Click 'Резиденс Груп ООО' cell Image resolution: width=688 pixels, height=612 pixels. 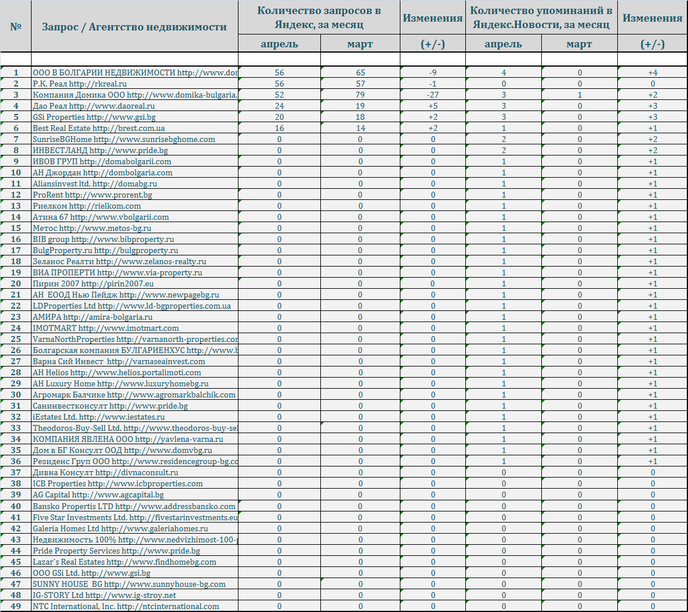click(135, 462)
